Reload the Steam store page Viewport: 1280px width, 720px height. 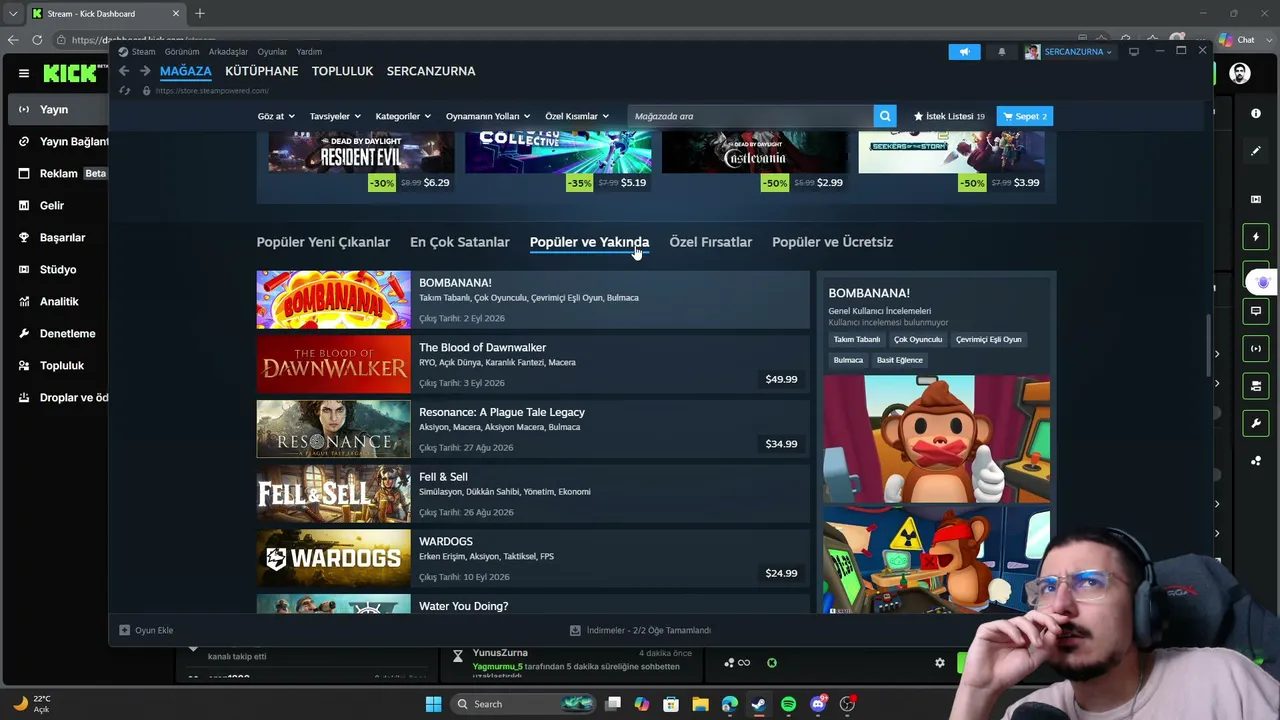point(124,91)
